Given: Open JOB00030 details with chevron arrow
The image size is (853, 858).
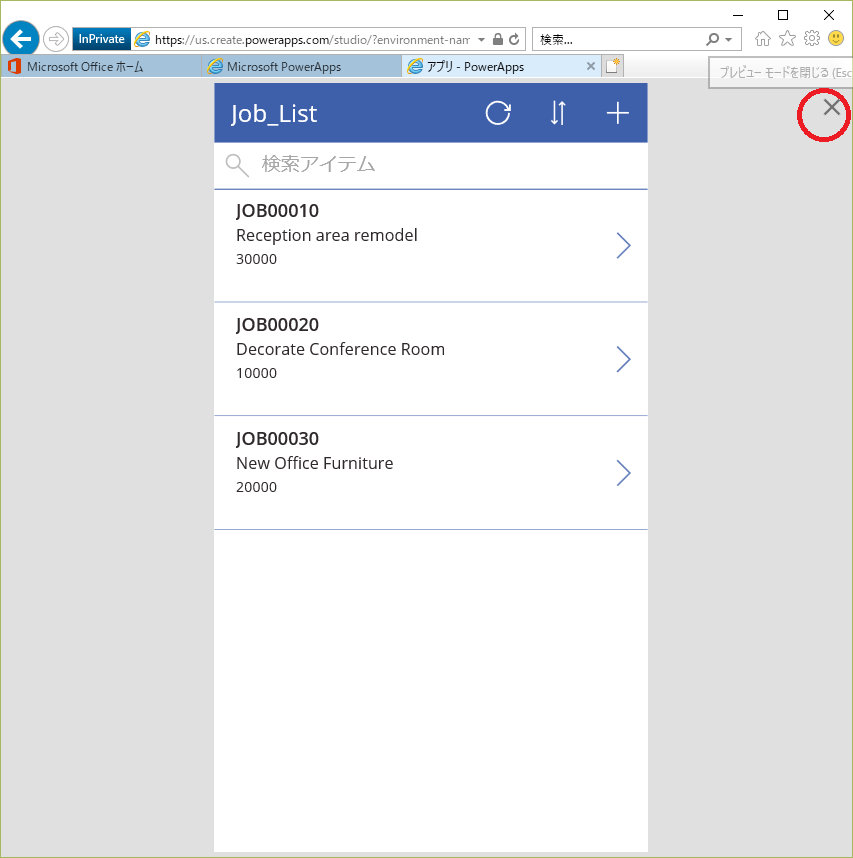Looking at the screenshot, I should click(x=623, y=473).
